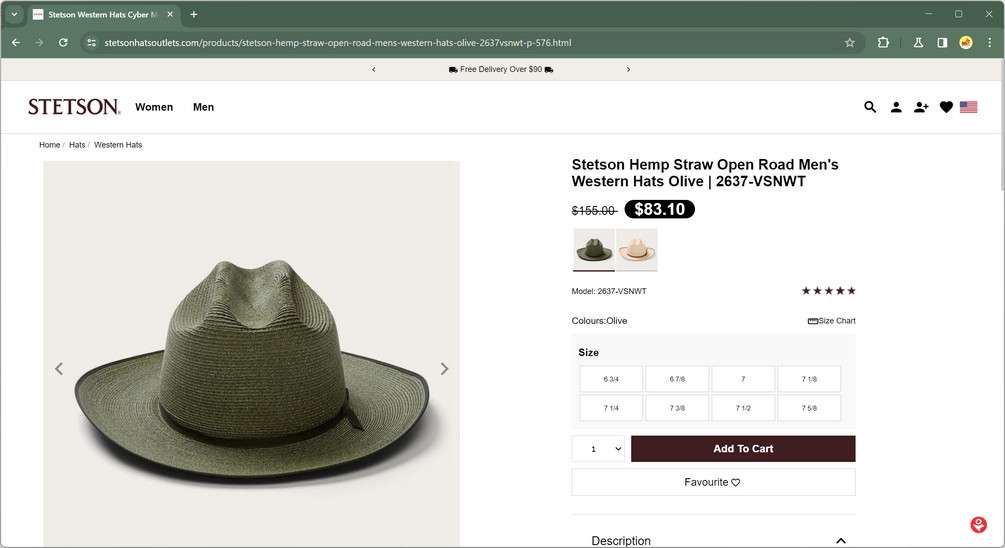The width and height of the screenshot is (1005, 548).
Task: Select size 7 1/8
Action: [809, 379]
